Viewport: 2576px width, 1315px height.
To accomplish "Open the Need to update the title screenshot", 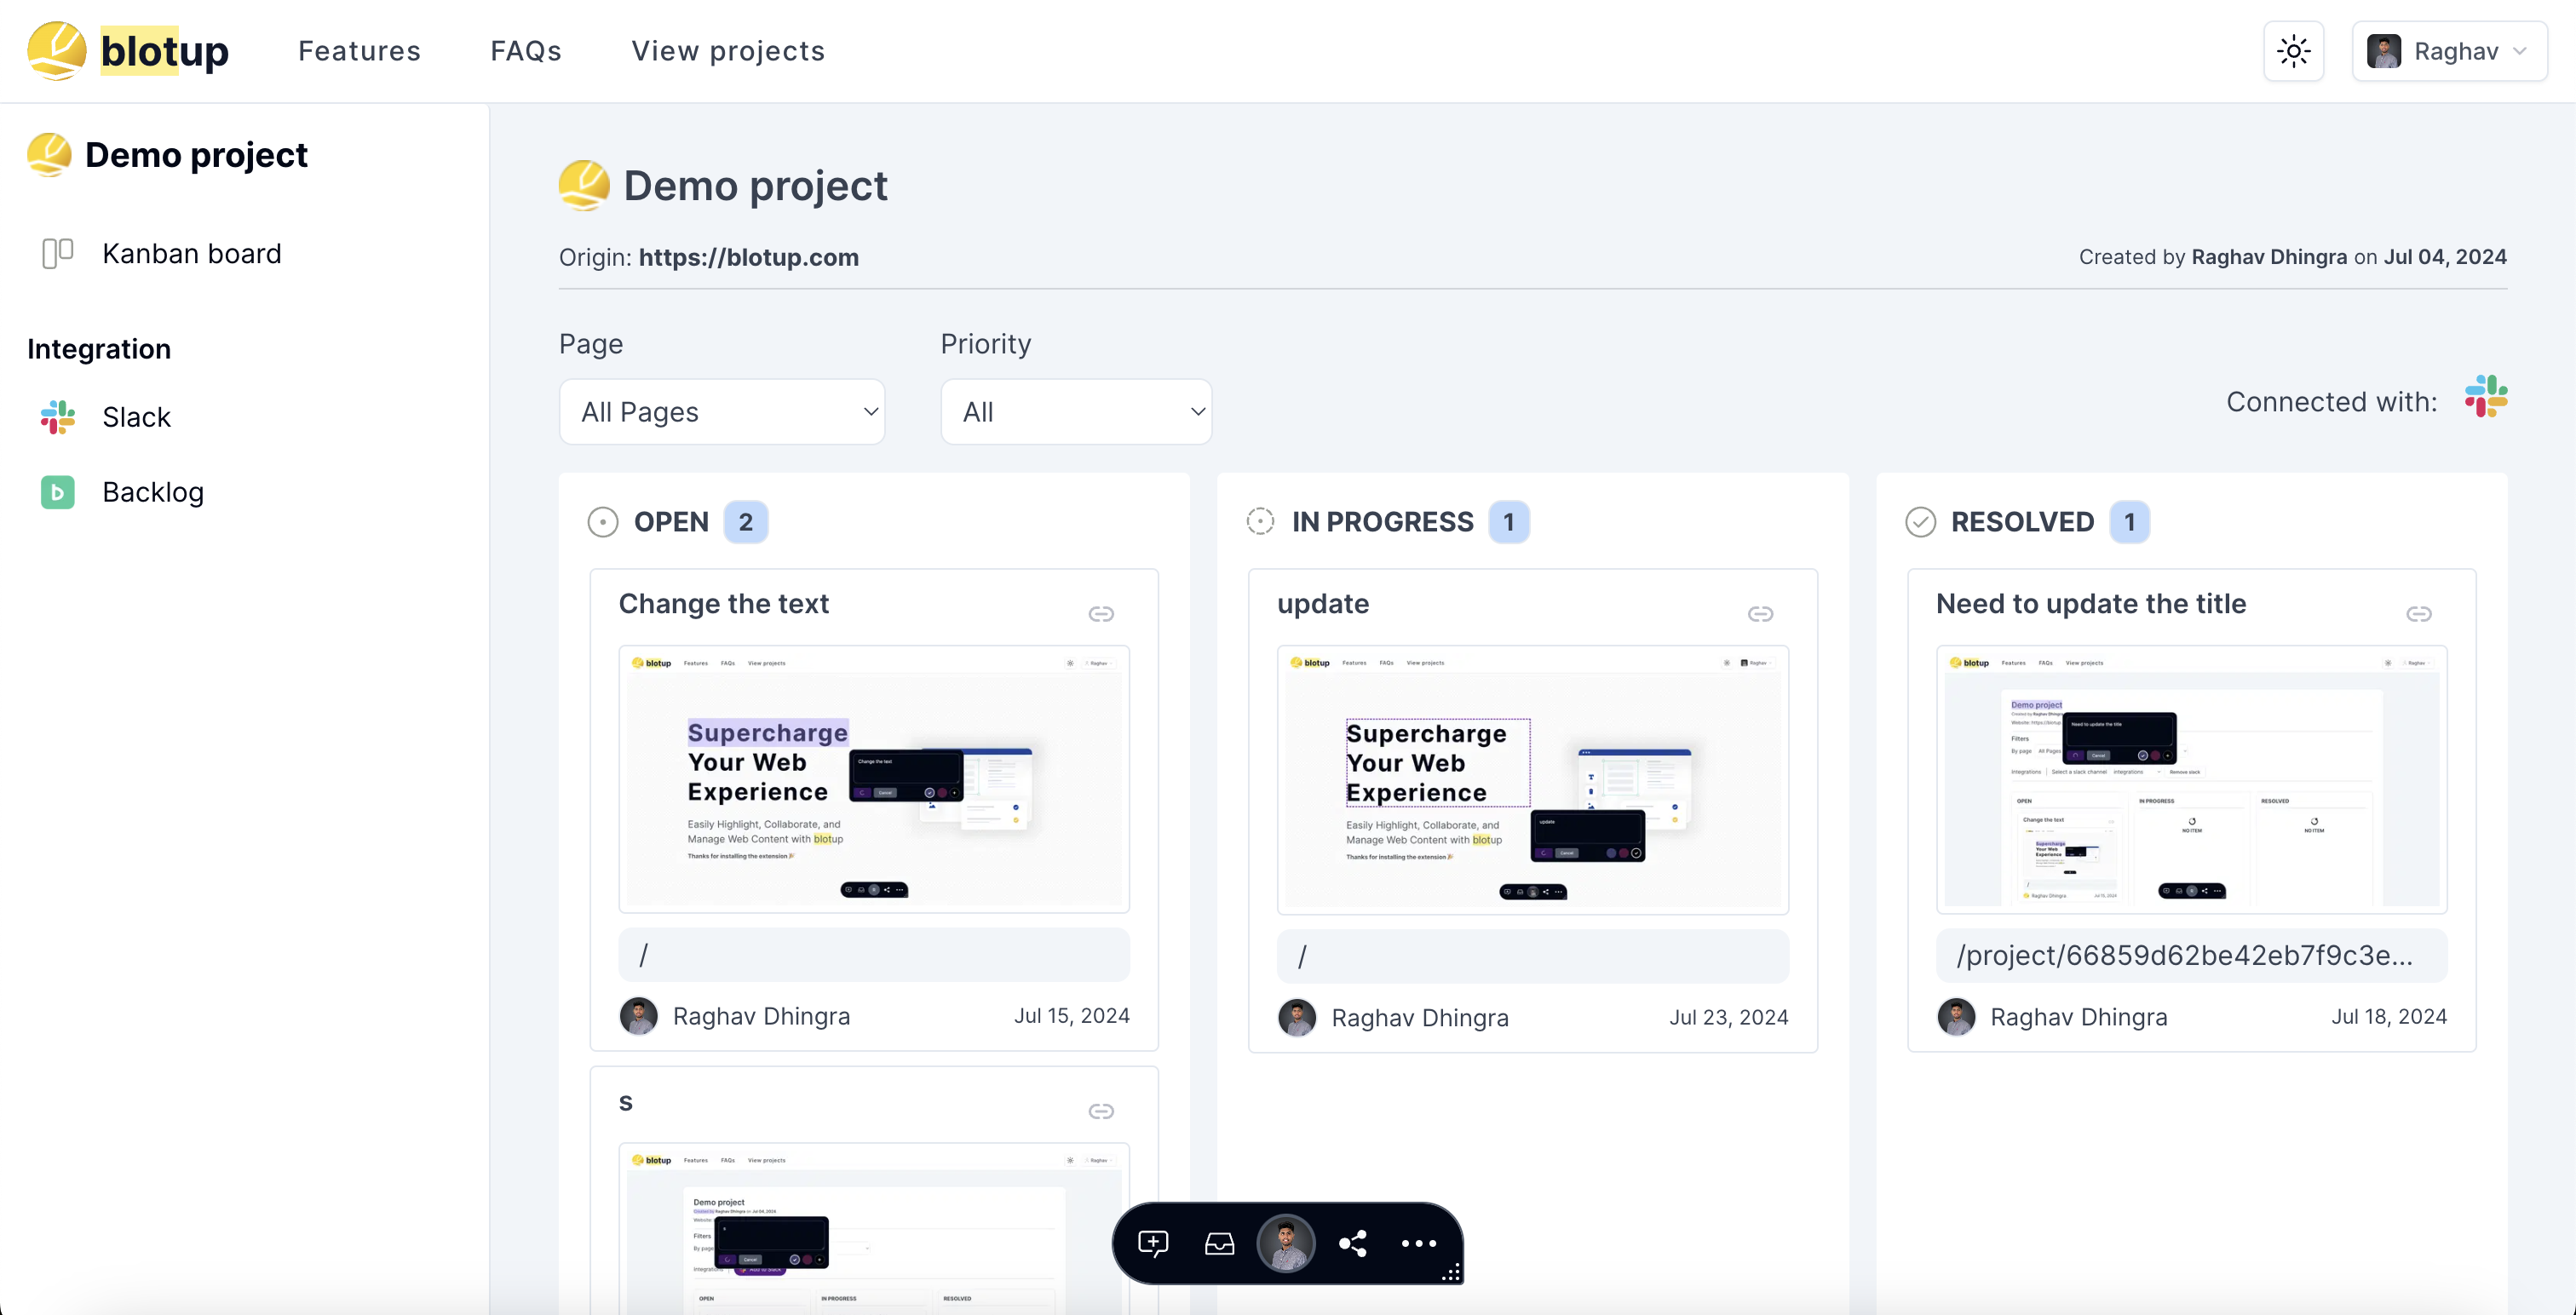I will point(2192,780).
